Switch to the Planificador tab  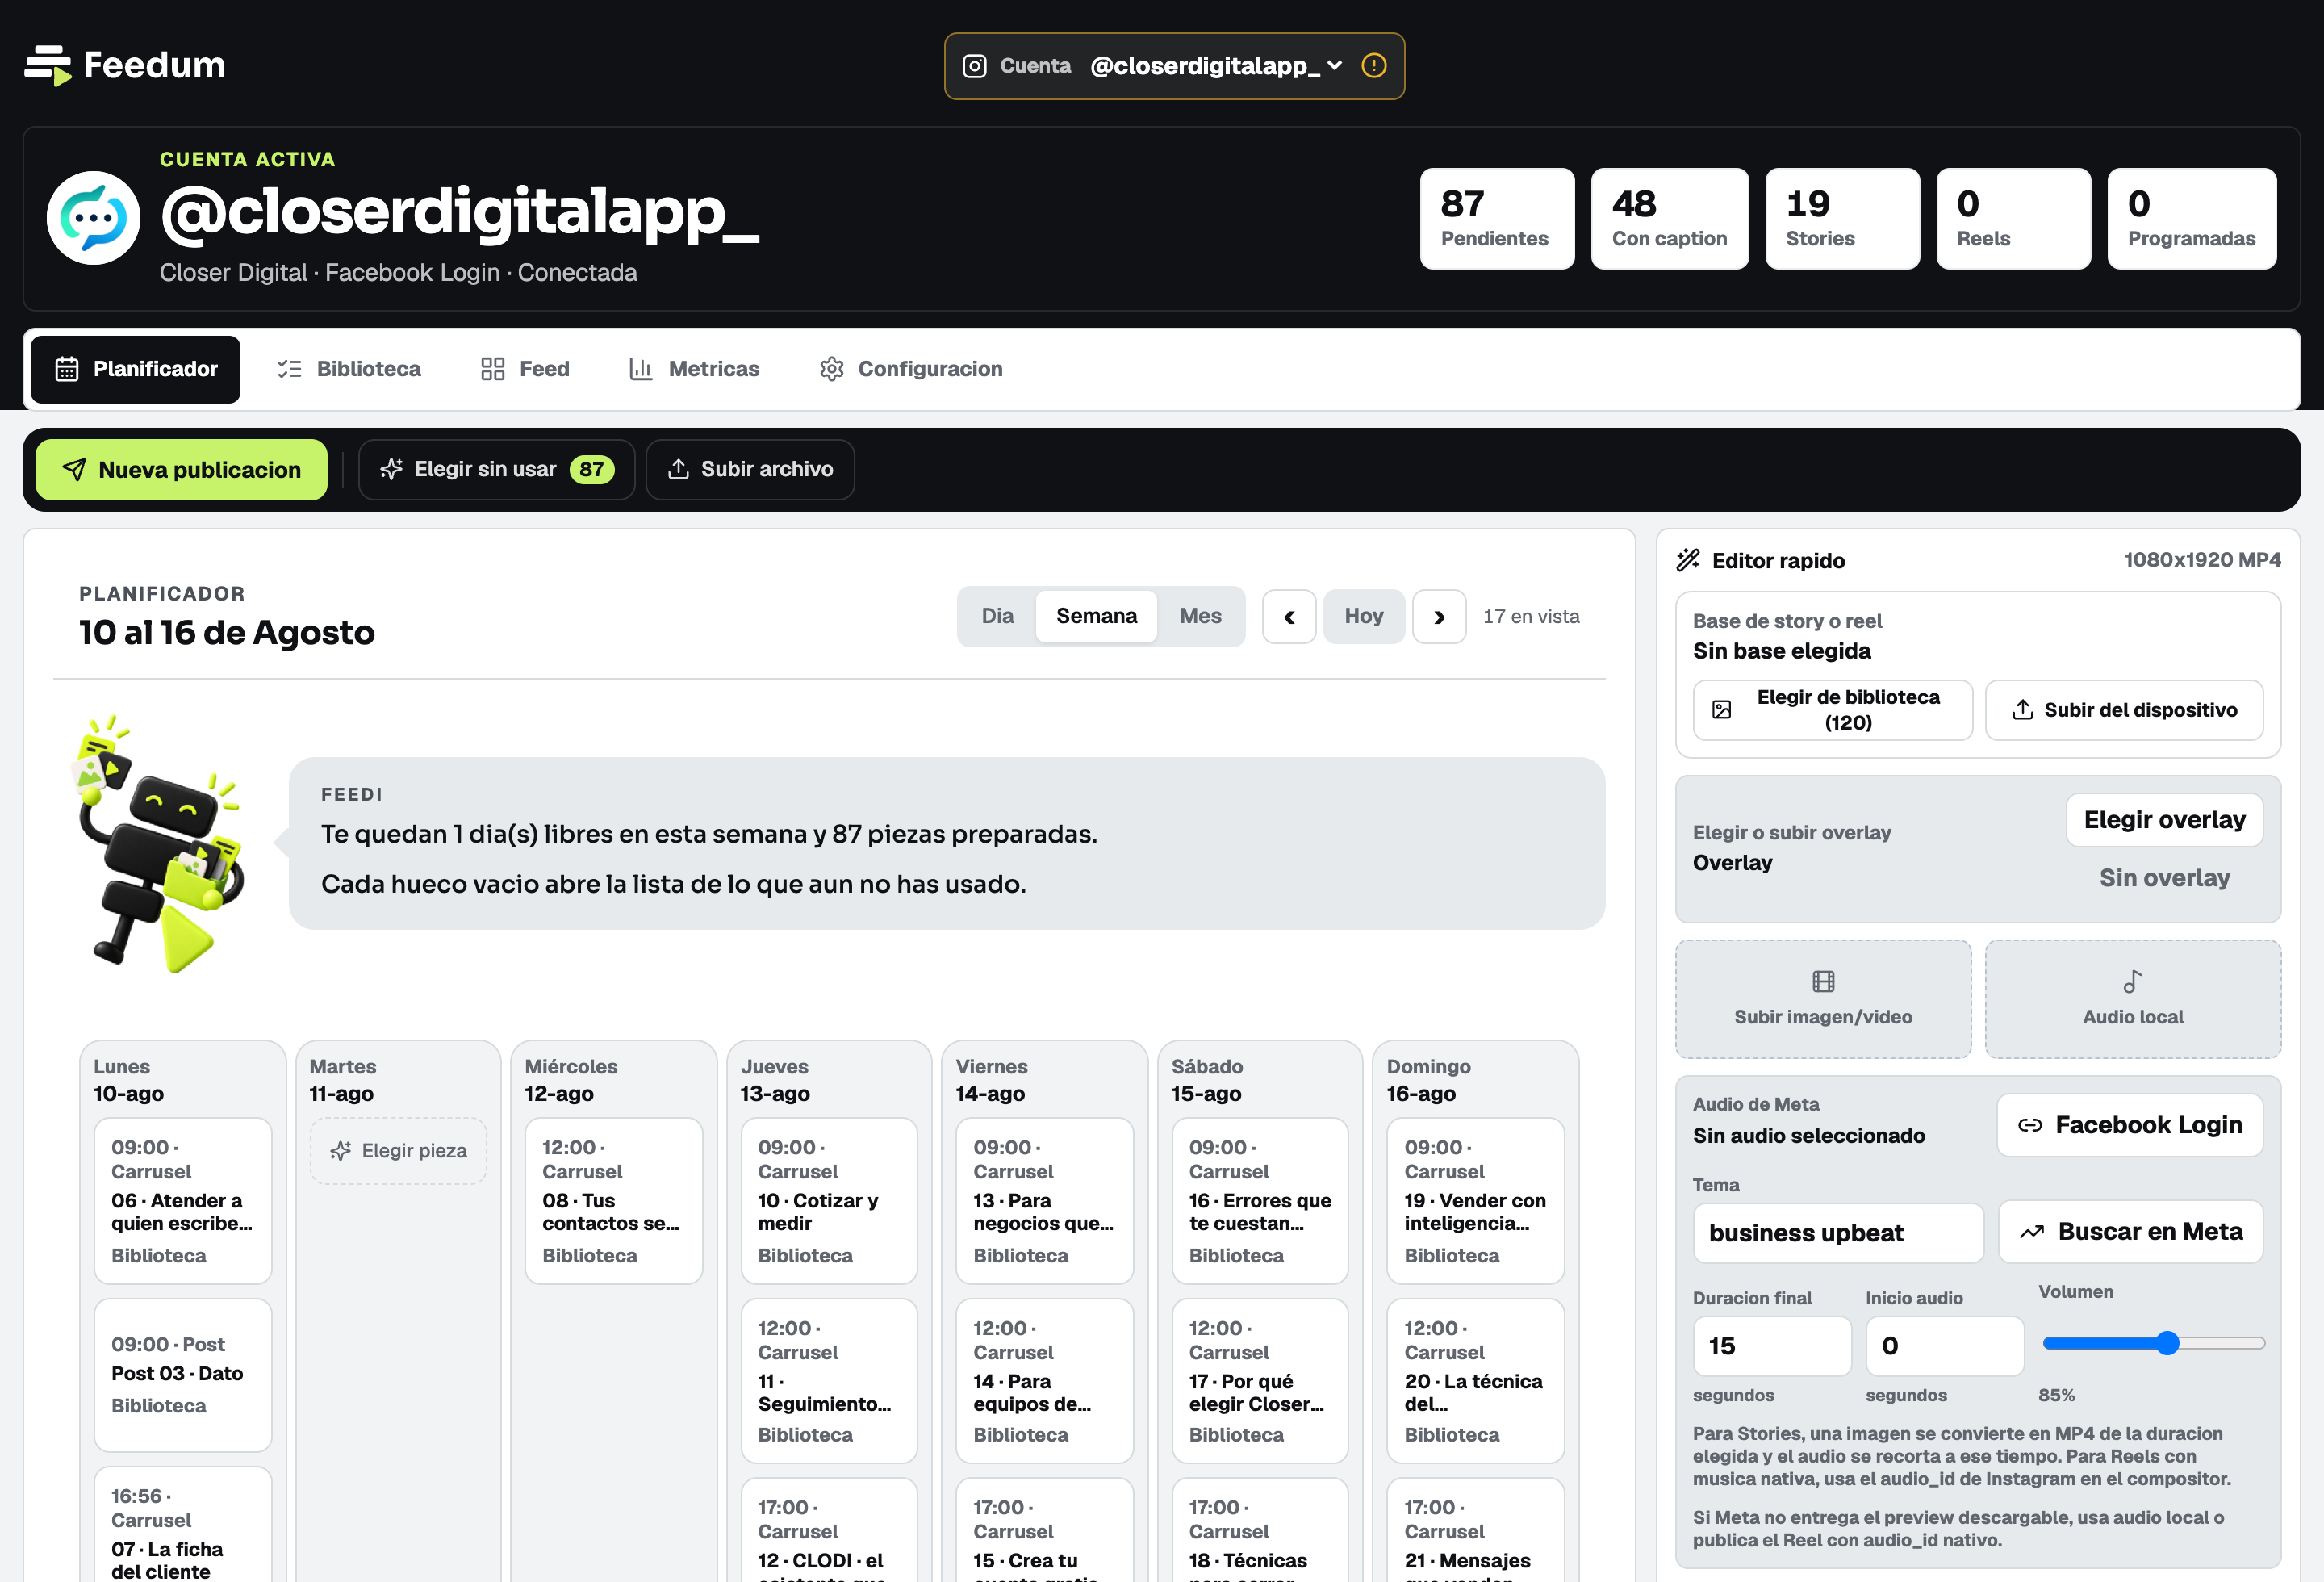pos(136,369)
